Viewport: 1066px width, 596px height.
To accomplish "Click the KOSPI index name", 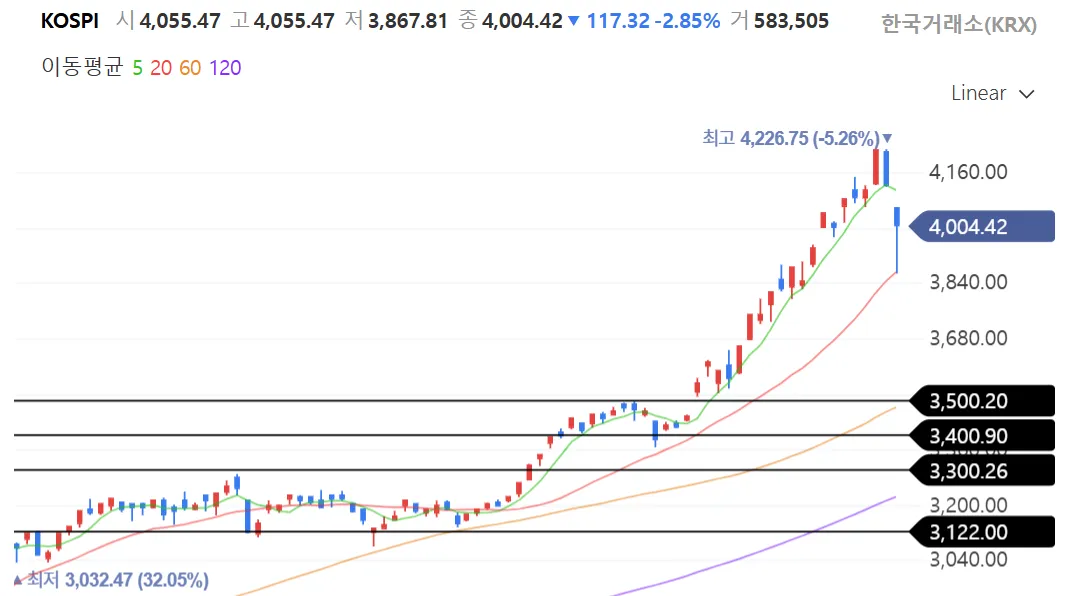I will (x=69, y=21).
